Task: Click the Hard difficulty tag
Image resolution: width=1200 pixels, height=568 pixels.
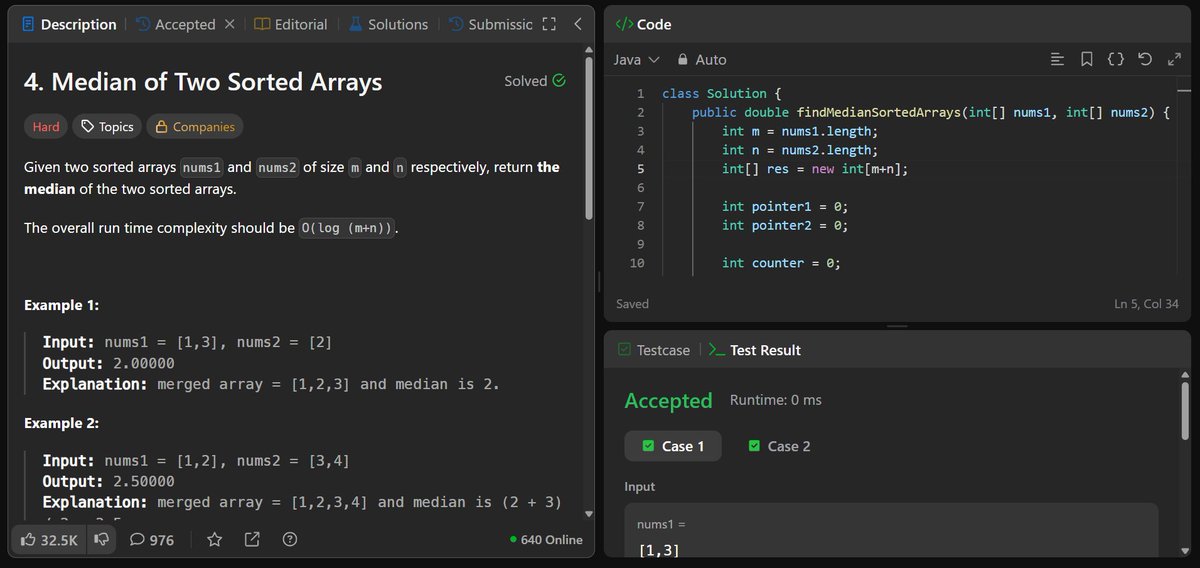Action: [x=46, y=127]
